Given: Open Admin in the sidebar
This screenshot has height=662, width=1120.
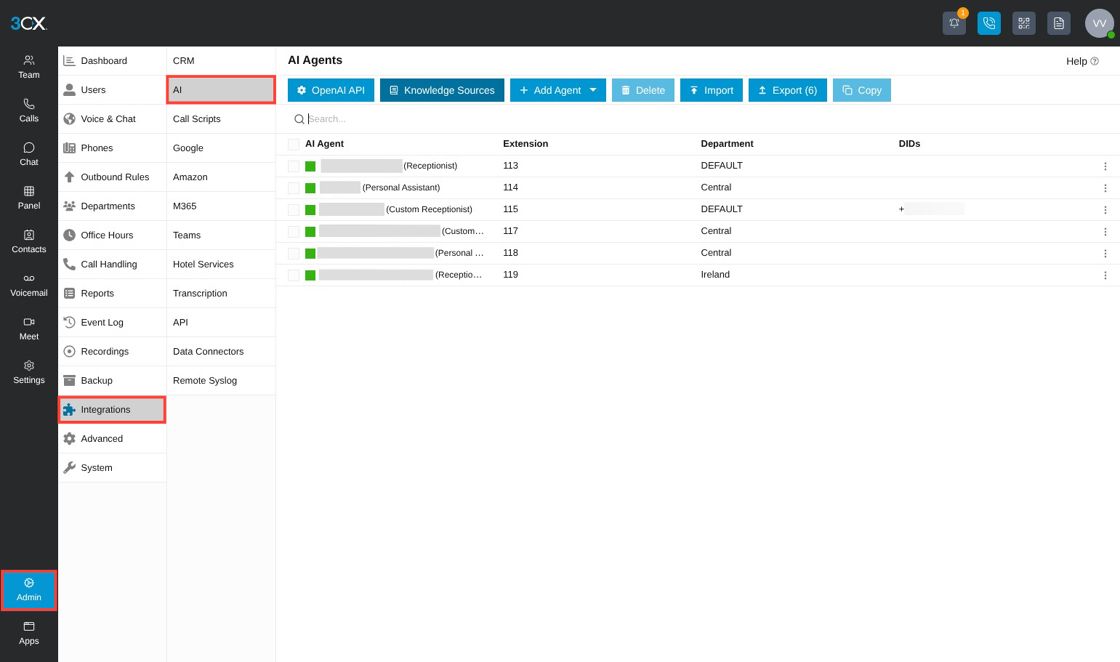Looking at the screenshot, I should pos(29,590).
